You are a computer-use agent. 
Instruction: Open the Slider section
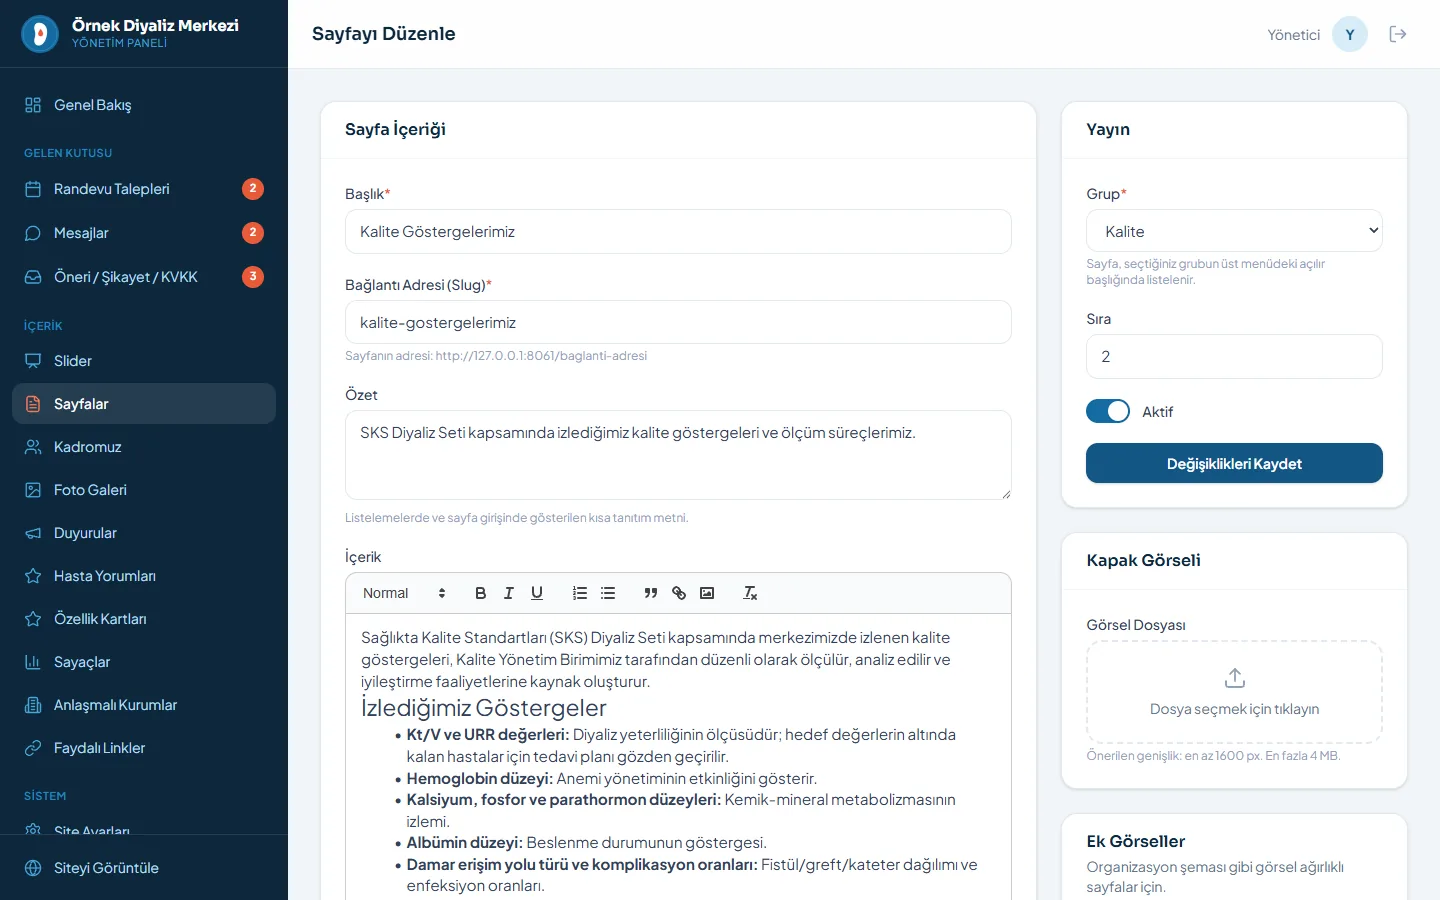pyautogui.click(x=144, y=361)
